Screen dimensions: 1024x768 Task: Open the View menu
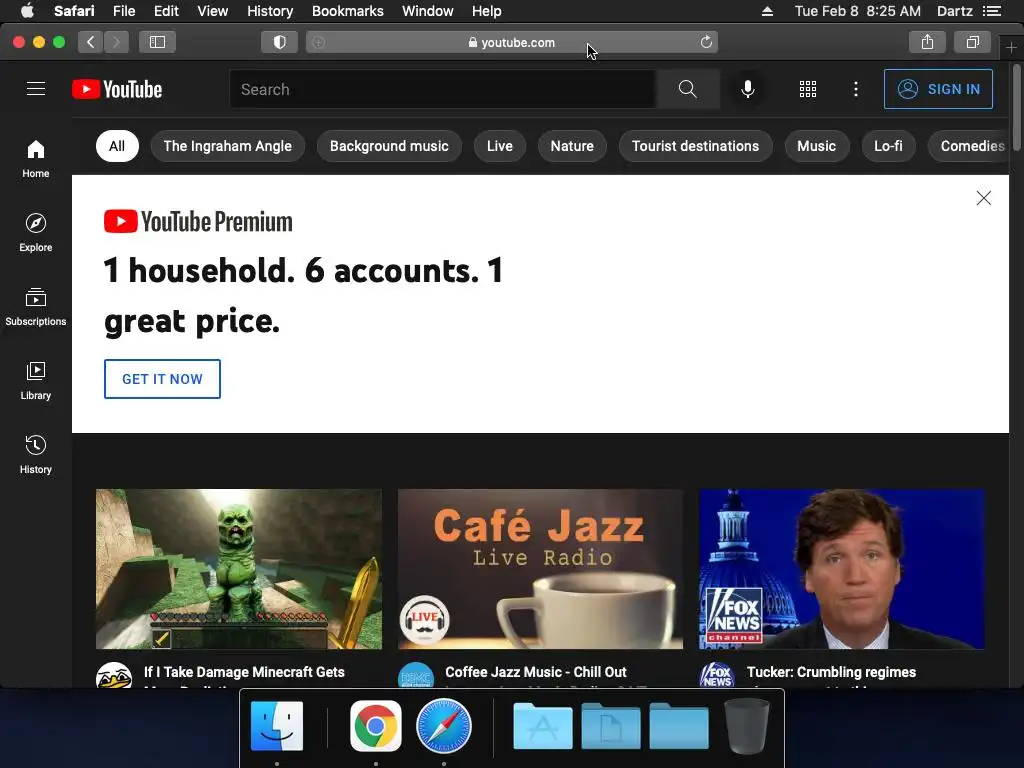(x=213, y=11)
